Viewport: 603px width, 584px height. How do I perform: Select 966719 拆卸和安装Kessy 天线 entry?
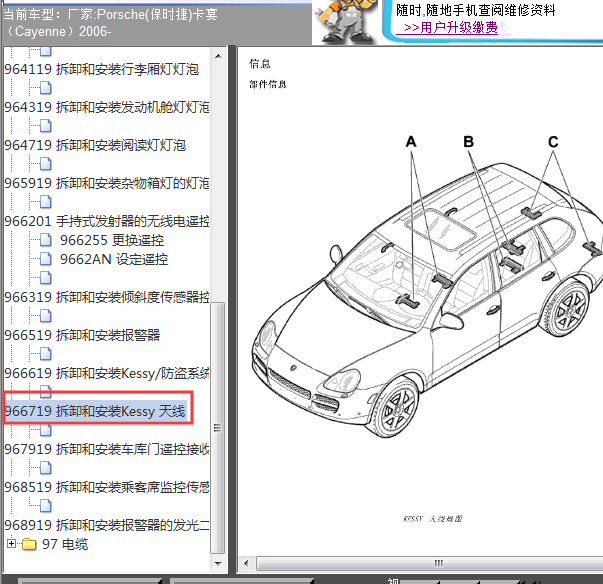pos(95,411)
